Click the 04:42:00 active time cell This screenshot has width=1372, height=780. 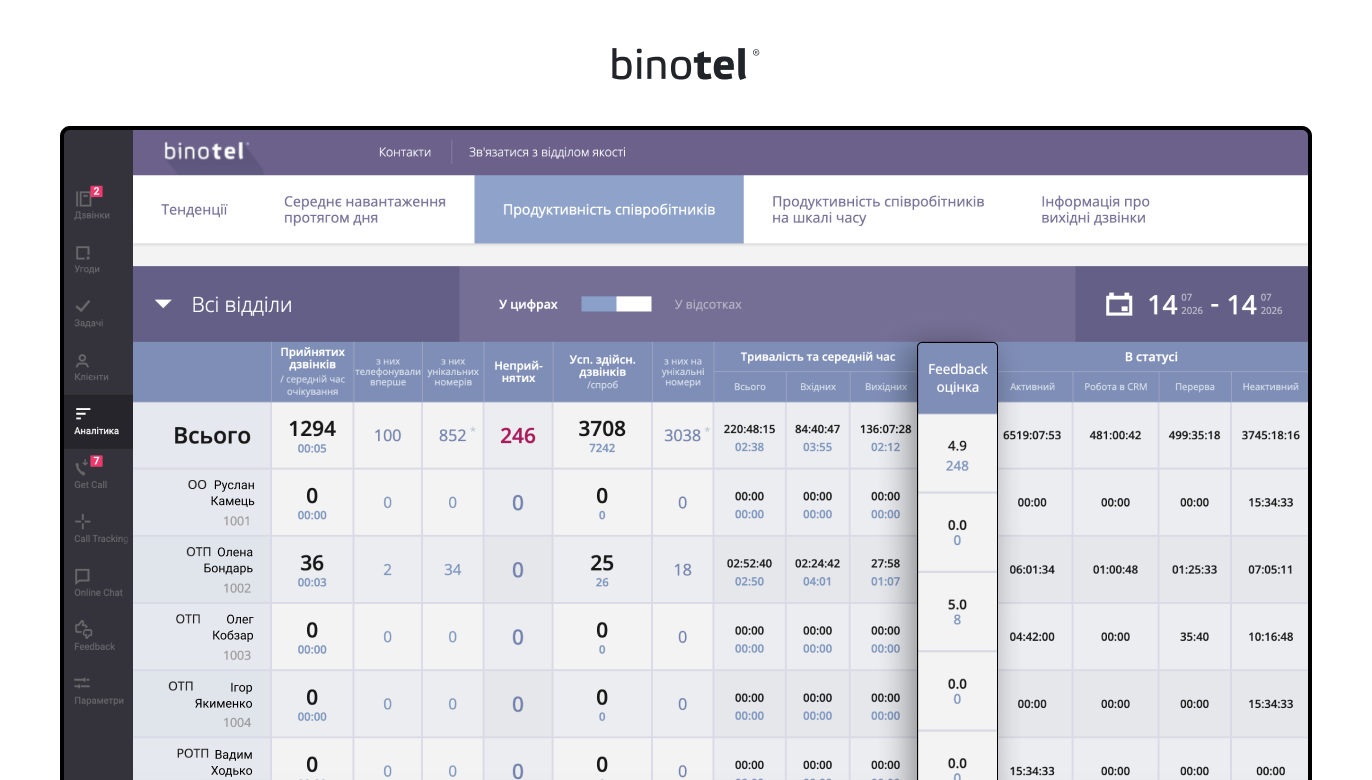[1032, 637]
